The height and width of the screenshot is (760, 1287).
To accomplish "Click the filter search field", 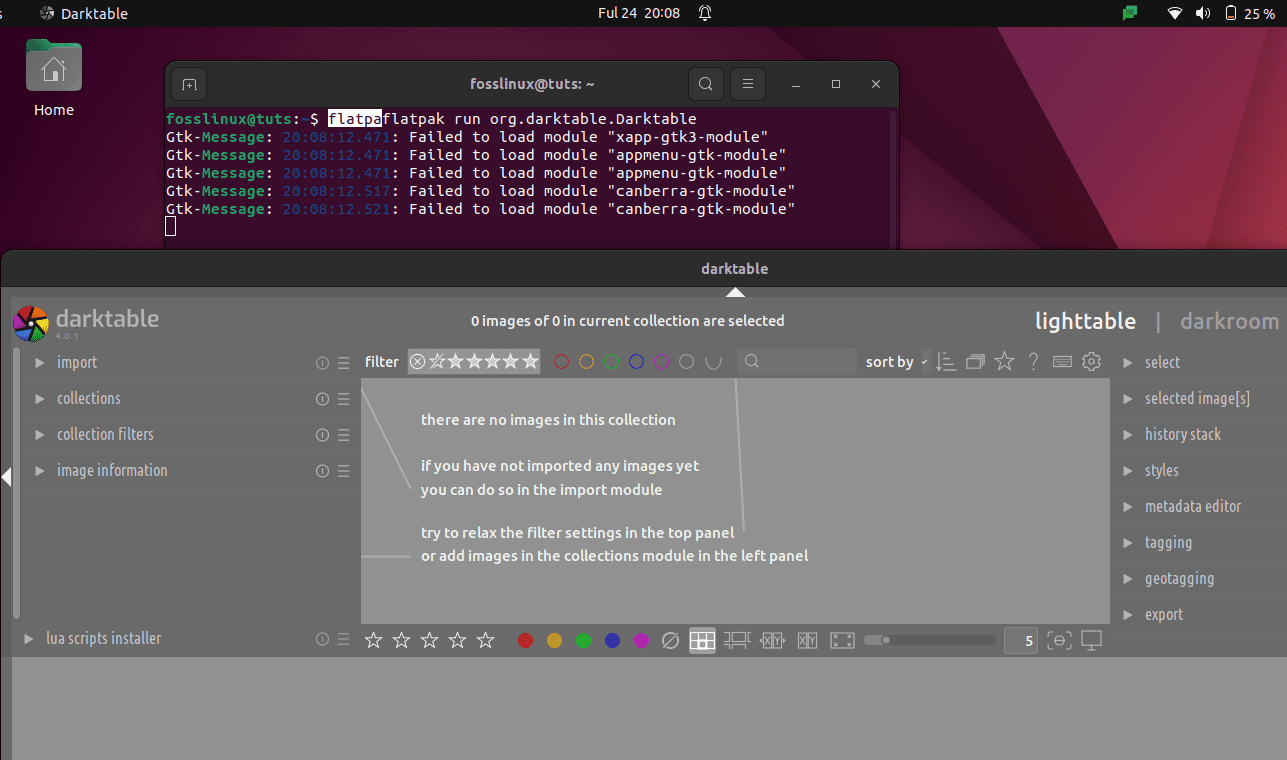I will click(797, 361).
